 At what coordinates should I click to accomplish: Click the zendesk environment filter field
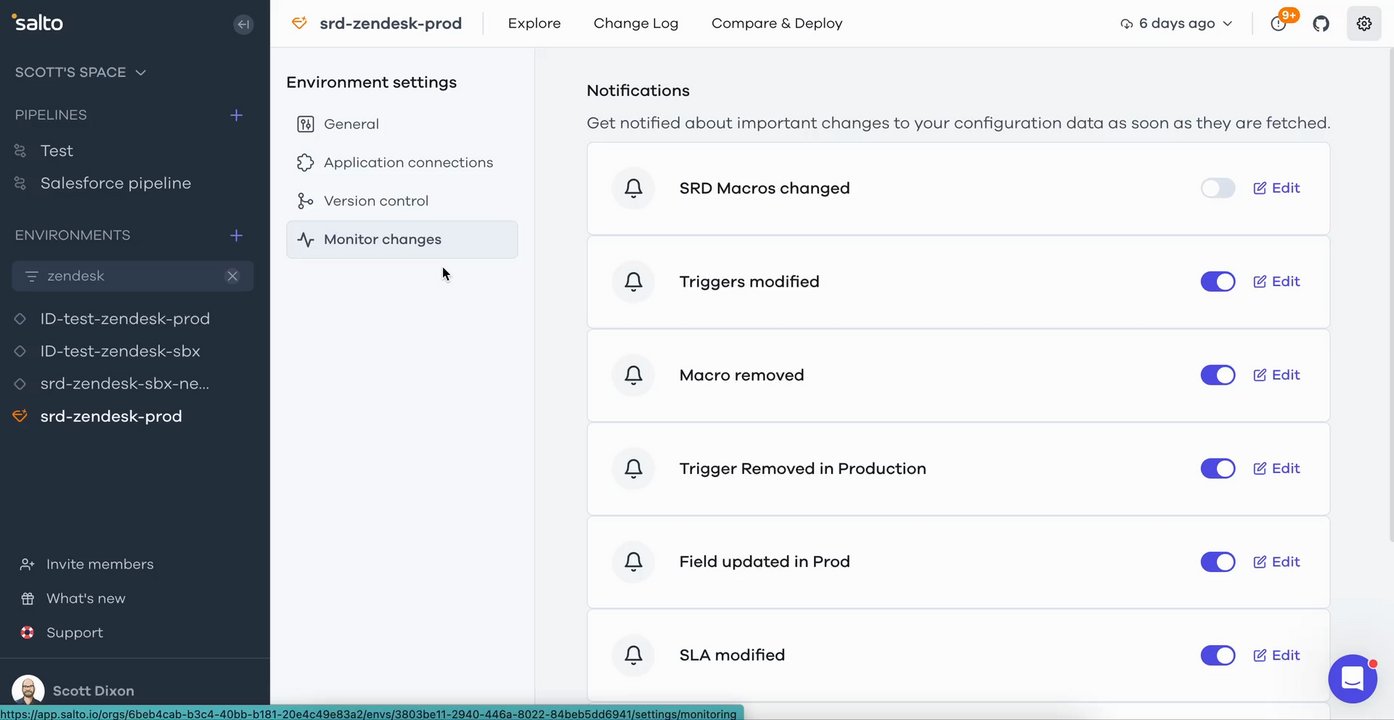click(120, 276)
